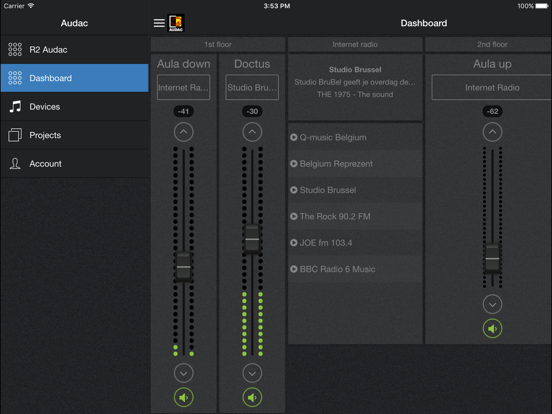The width and height of the screenshot is (552, 414).
Task: Lower Aula down volume with down chevron
Action: coord(183,373)
